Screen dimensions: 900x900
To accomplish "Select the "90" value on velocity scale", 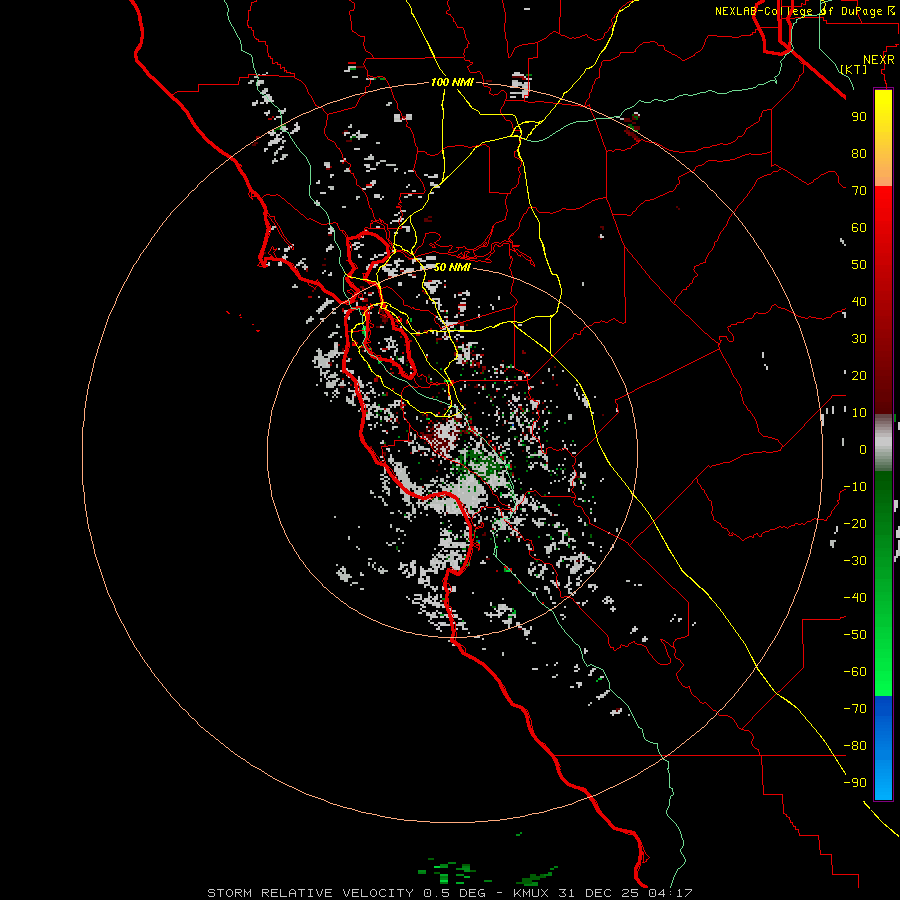I will [859, 117].
